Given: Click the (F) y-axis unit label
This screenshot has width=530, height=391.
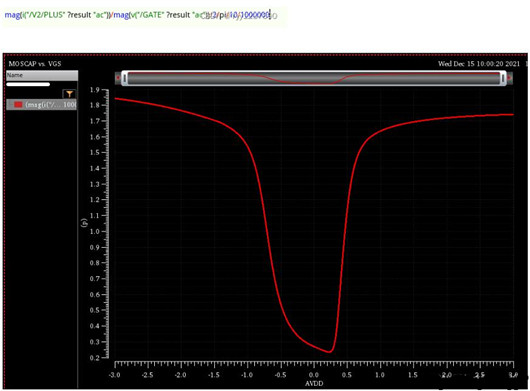Looking at the screenshot, I should (x=84, y=222).
